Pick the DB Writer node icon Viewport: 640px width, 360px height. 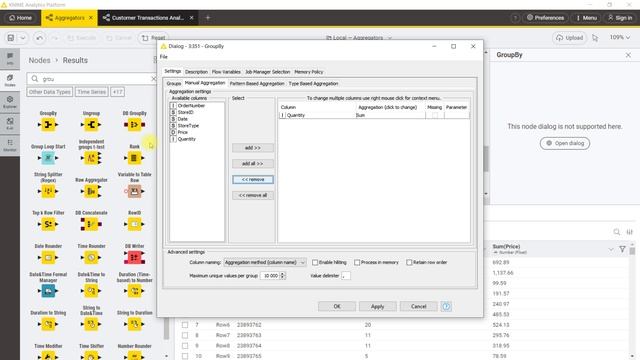coord(134,258)
